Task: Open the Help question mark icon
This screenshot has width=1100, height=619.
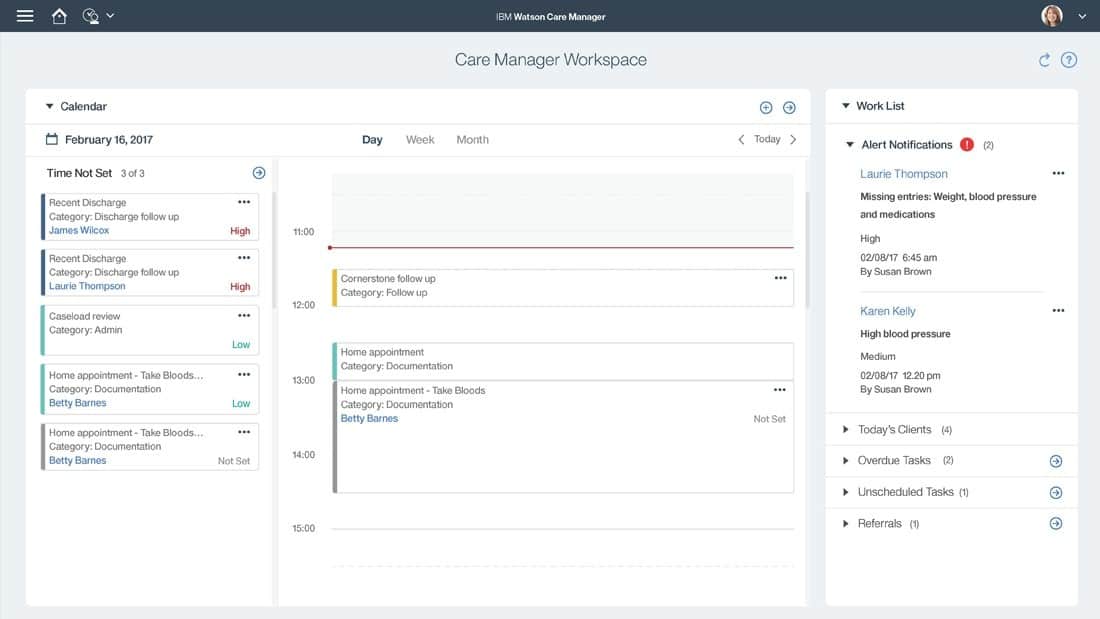Action: click(x=1068, y=60)
